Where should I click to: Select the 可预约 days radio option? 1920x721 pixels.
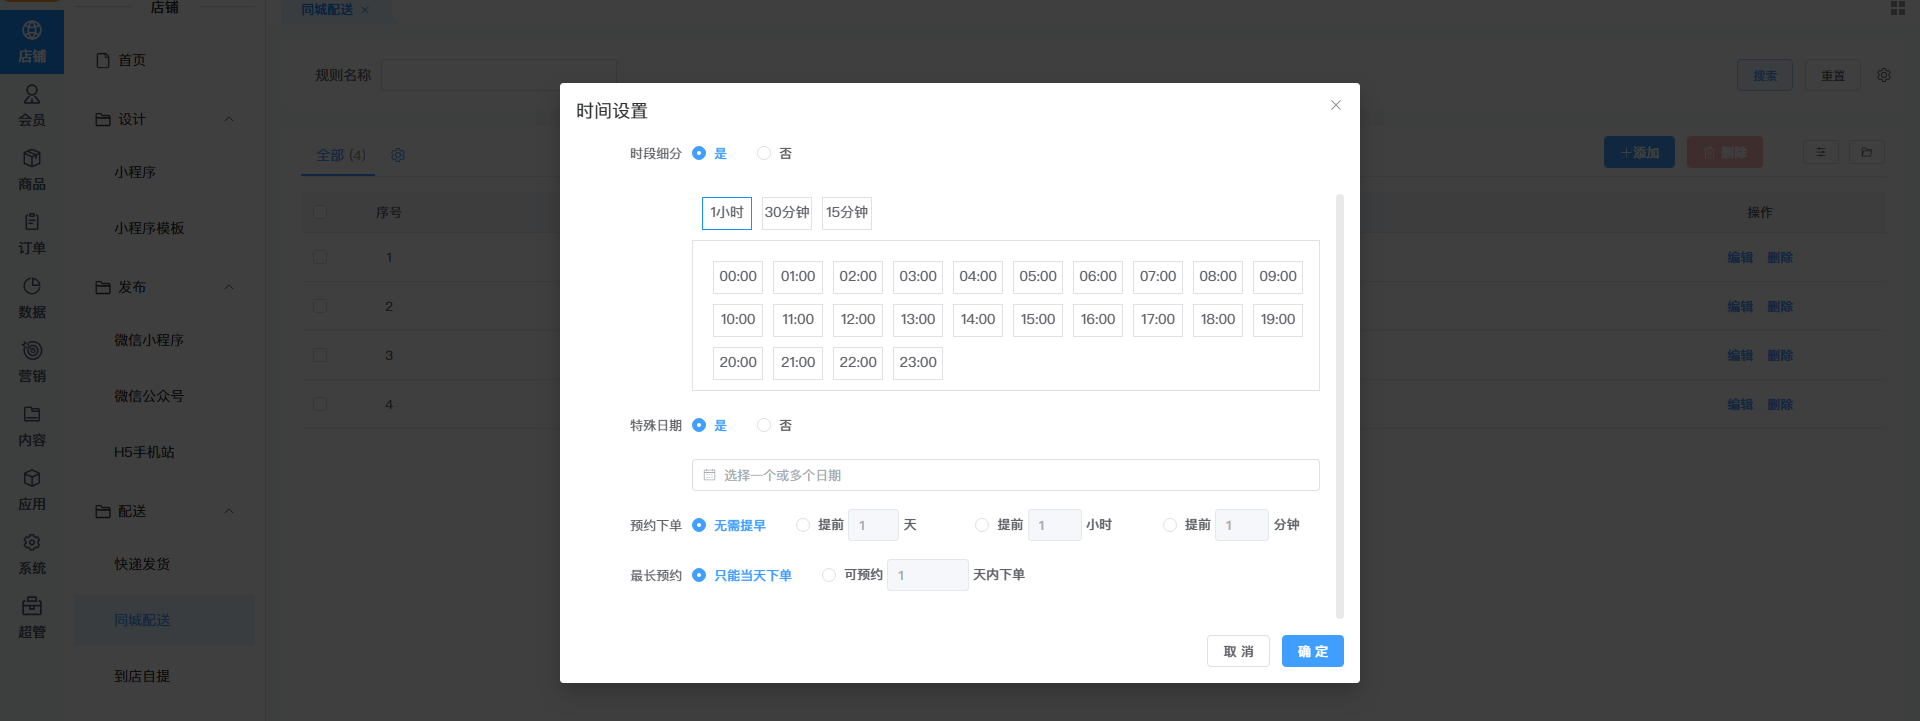[829, 575]
